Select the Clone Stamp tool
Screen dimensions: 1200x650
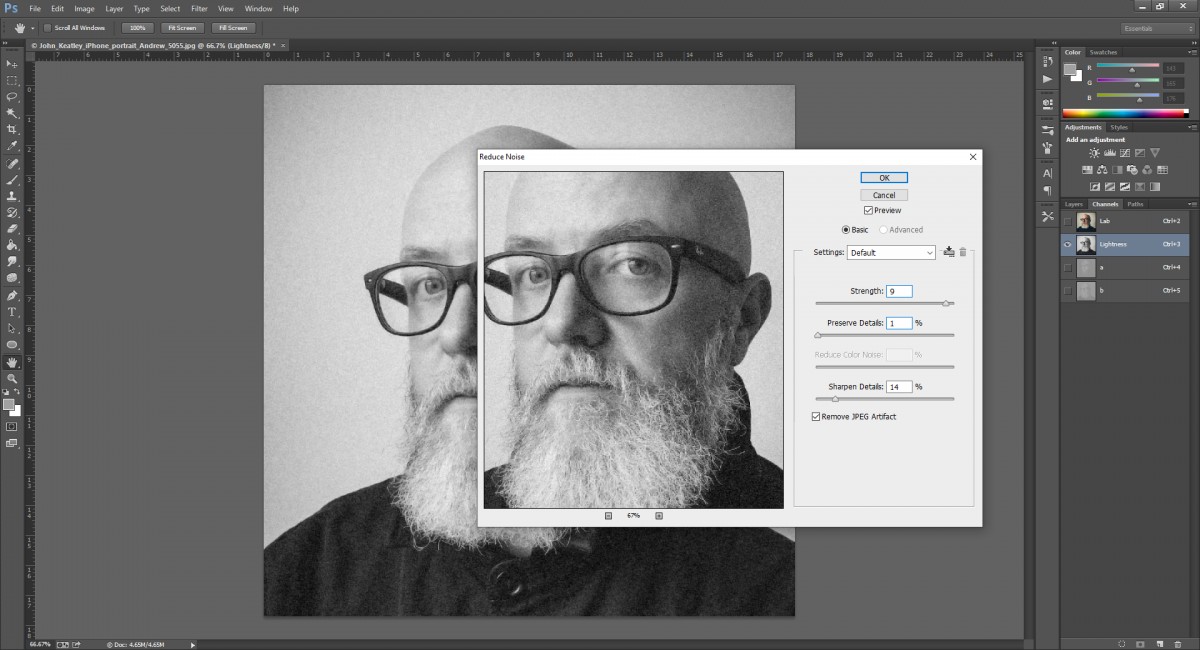(12, 197)
